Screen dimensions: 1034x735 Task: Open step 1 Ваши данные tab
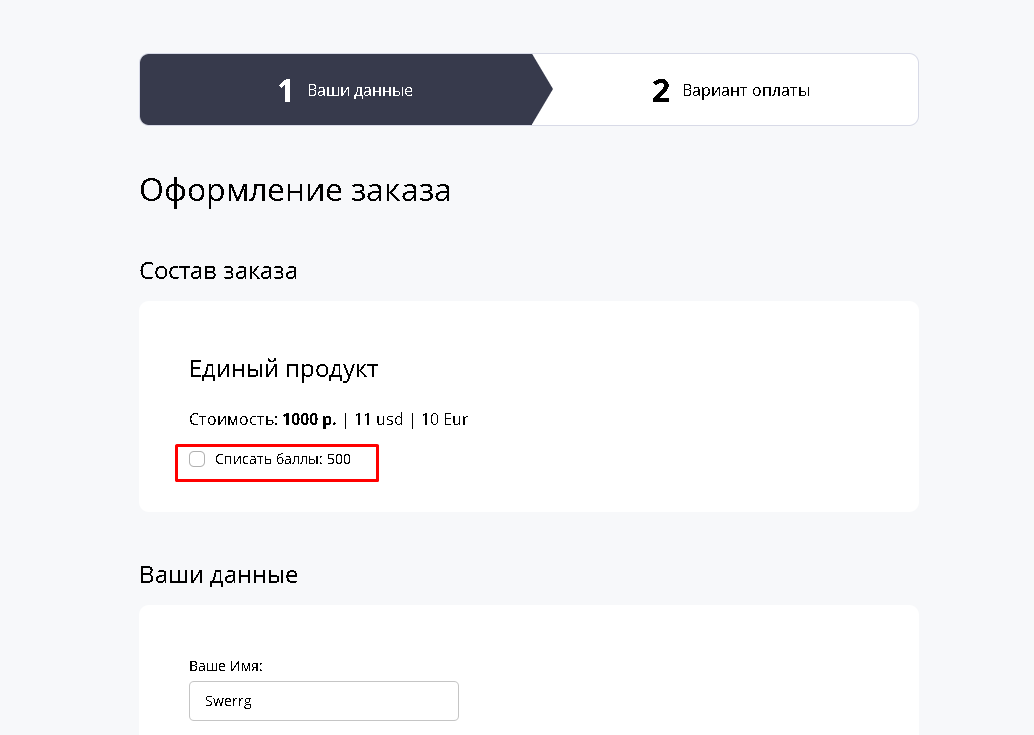pyautogui.click(x=346, y=90)
